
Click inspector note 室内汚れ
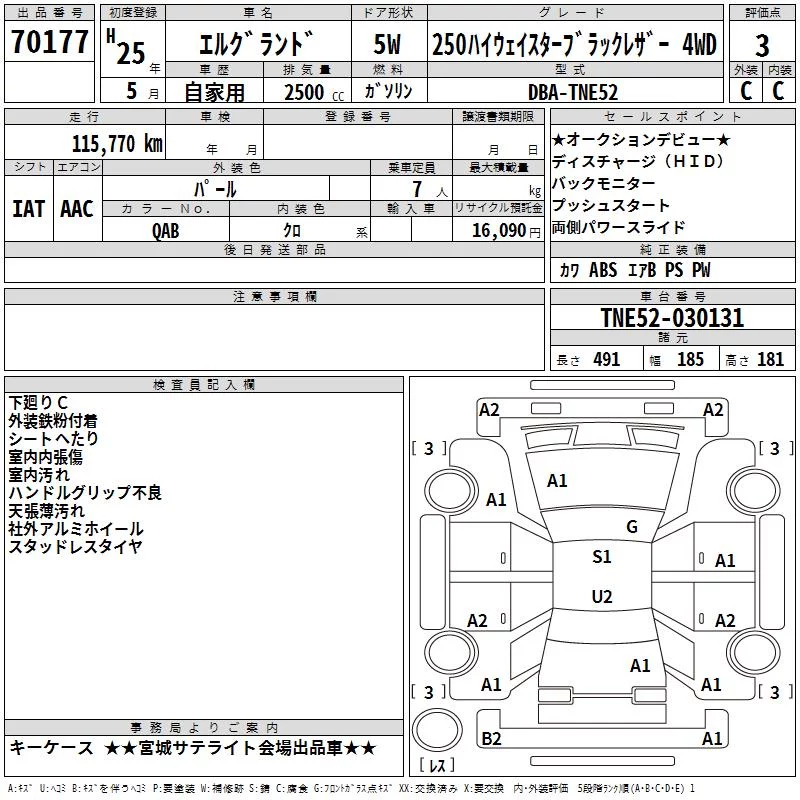point(39,474)
